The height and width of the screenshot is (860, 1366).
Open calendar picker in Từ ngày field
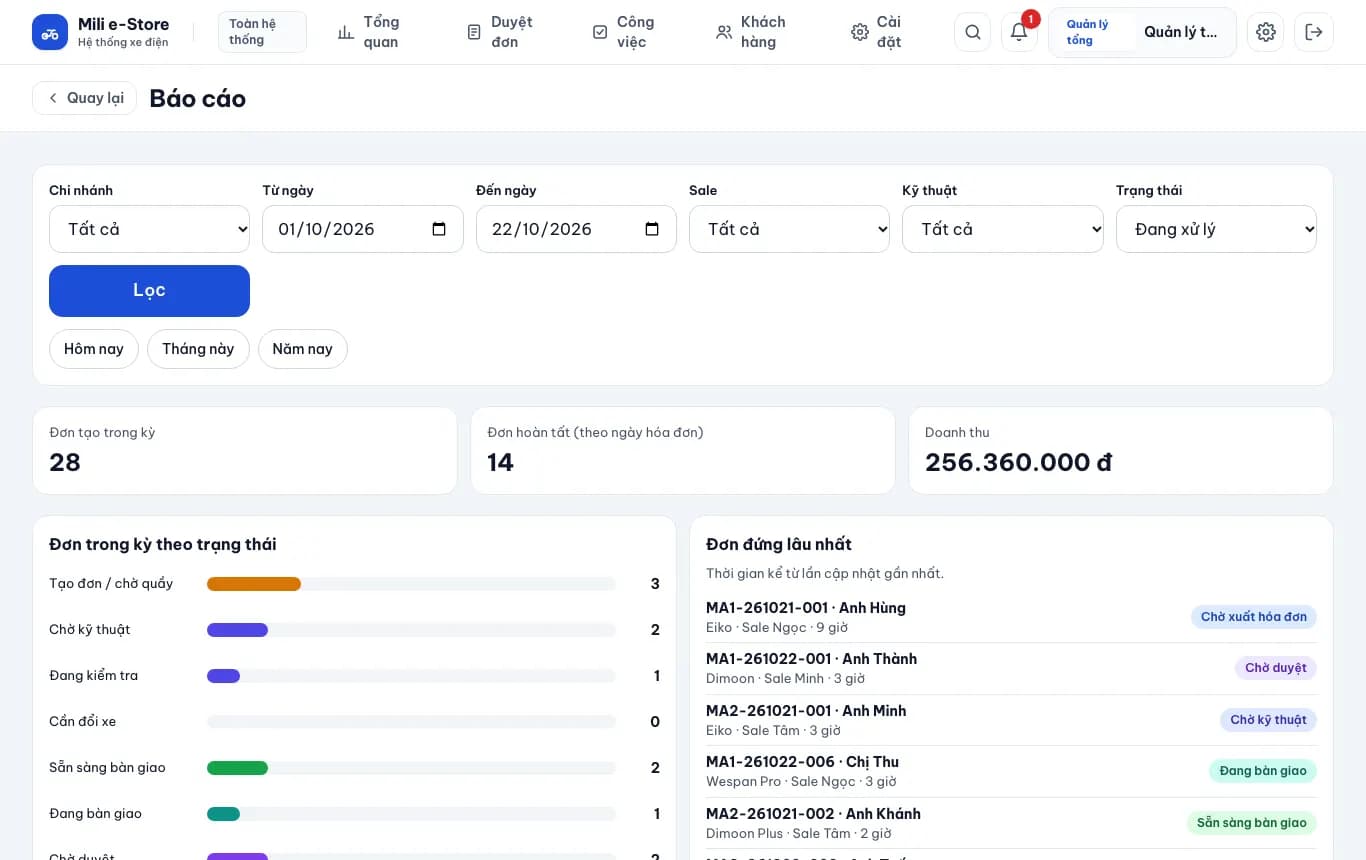[439, 229]
